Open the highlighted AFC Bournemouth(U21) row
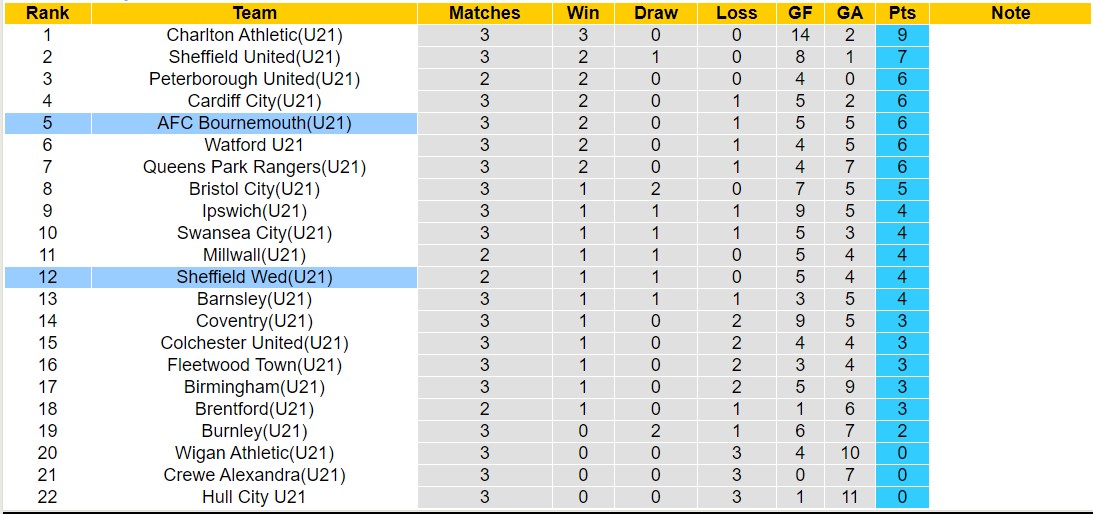This screenshot has width=1093, height=514. coord(254,123)
